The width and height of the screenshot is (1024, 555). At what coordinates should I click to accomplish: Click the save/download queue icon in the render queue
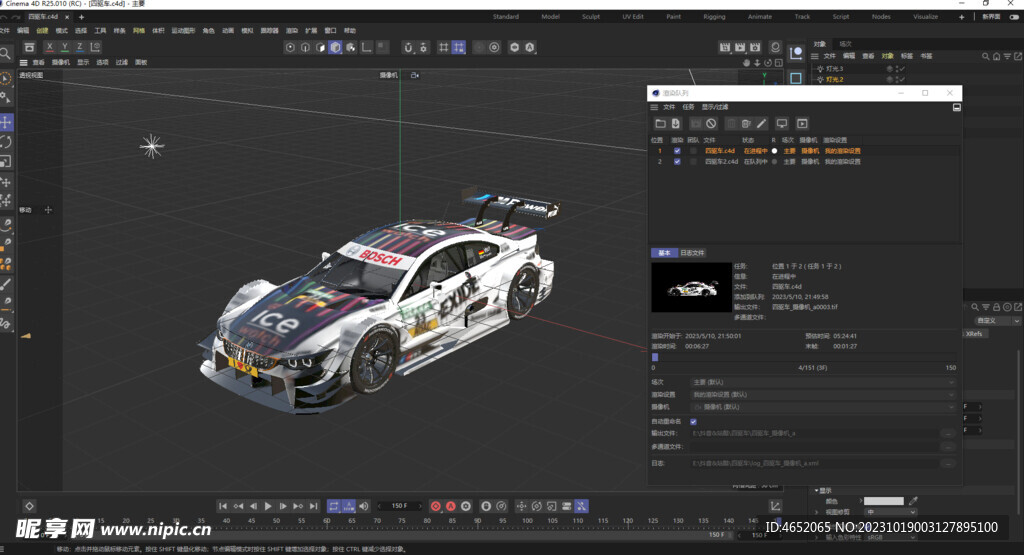[675, 123]
